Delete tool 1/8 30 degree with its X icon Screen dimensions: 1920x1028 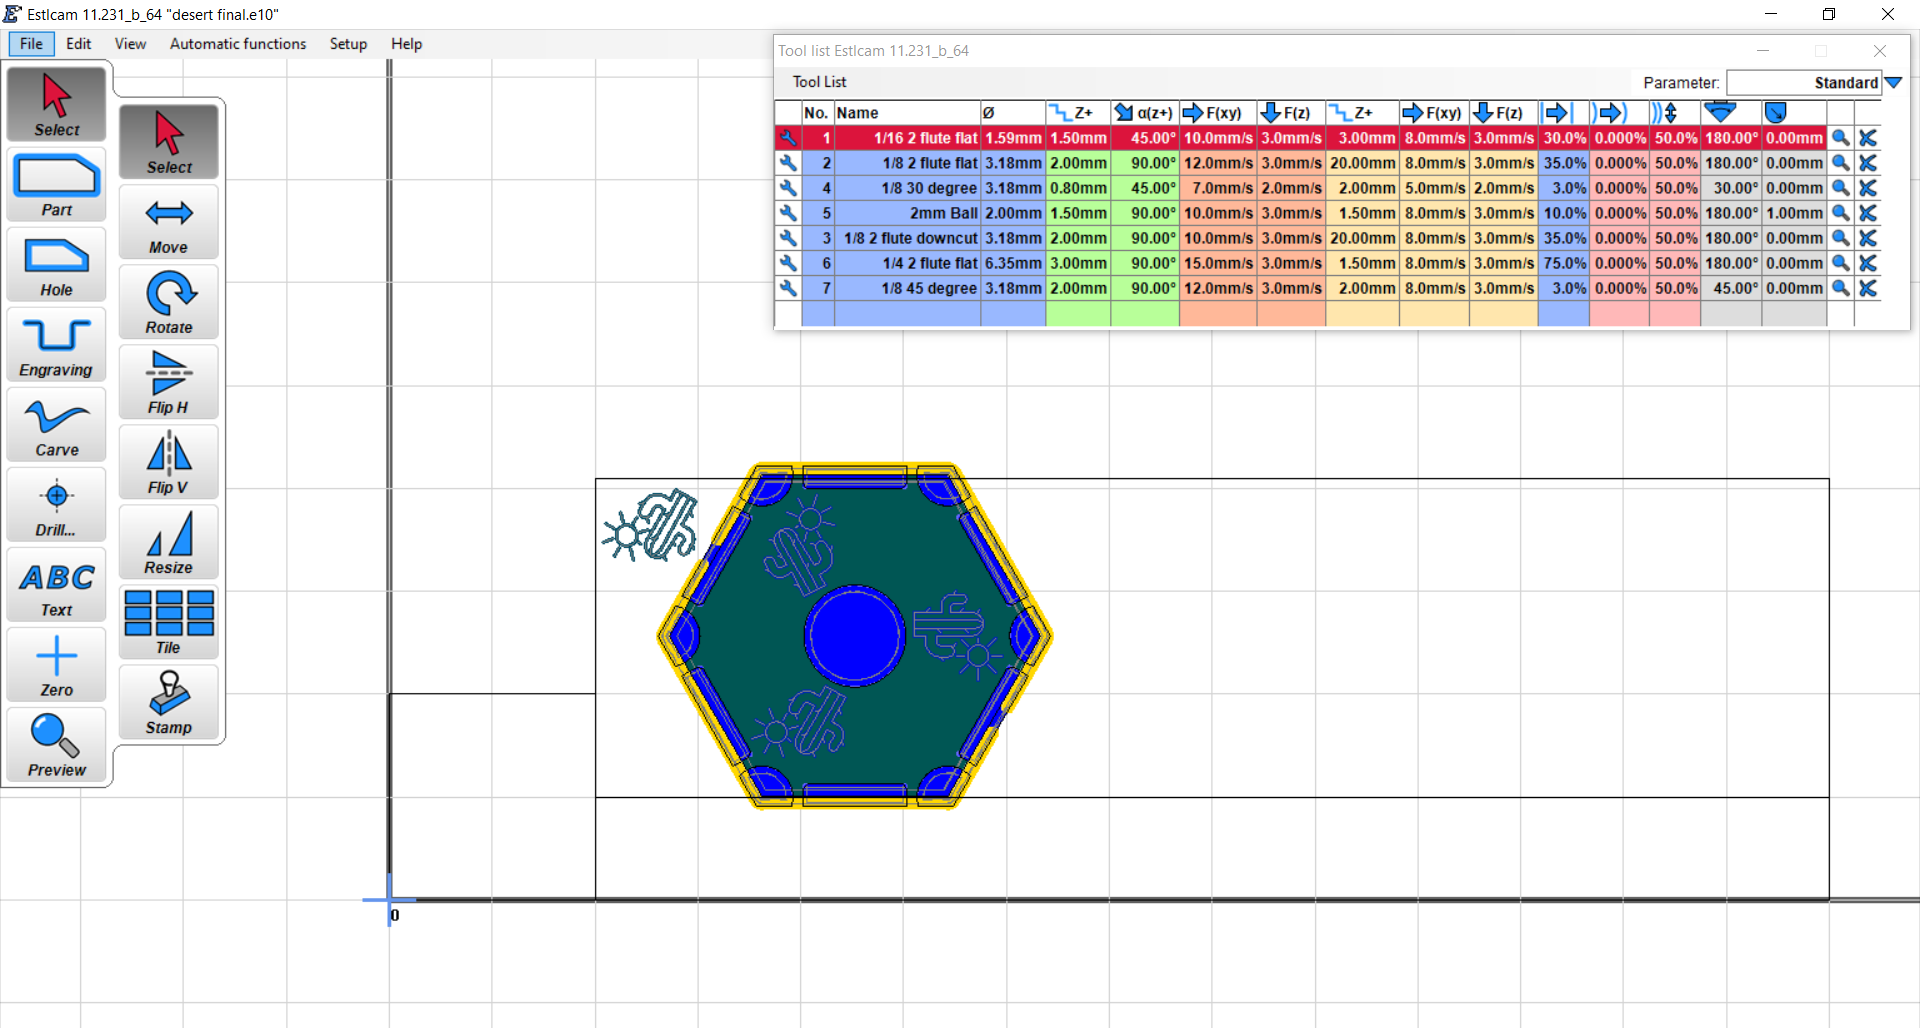click(1867, 188)
